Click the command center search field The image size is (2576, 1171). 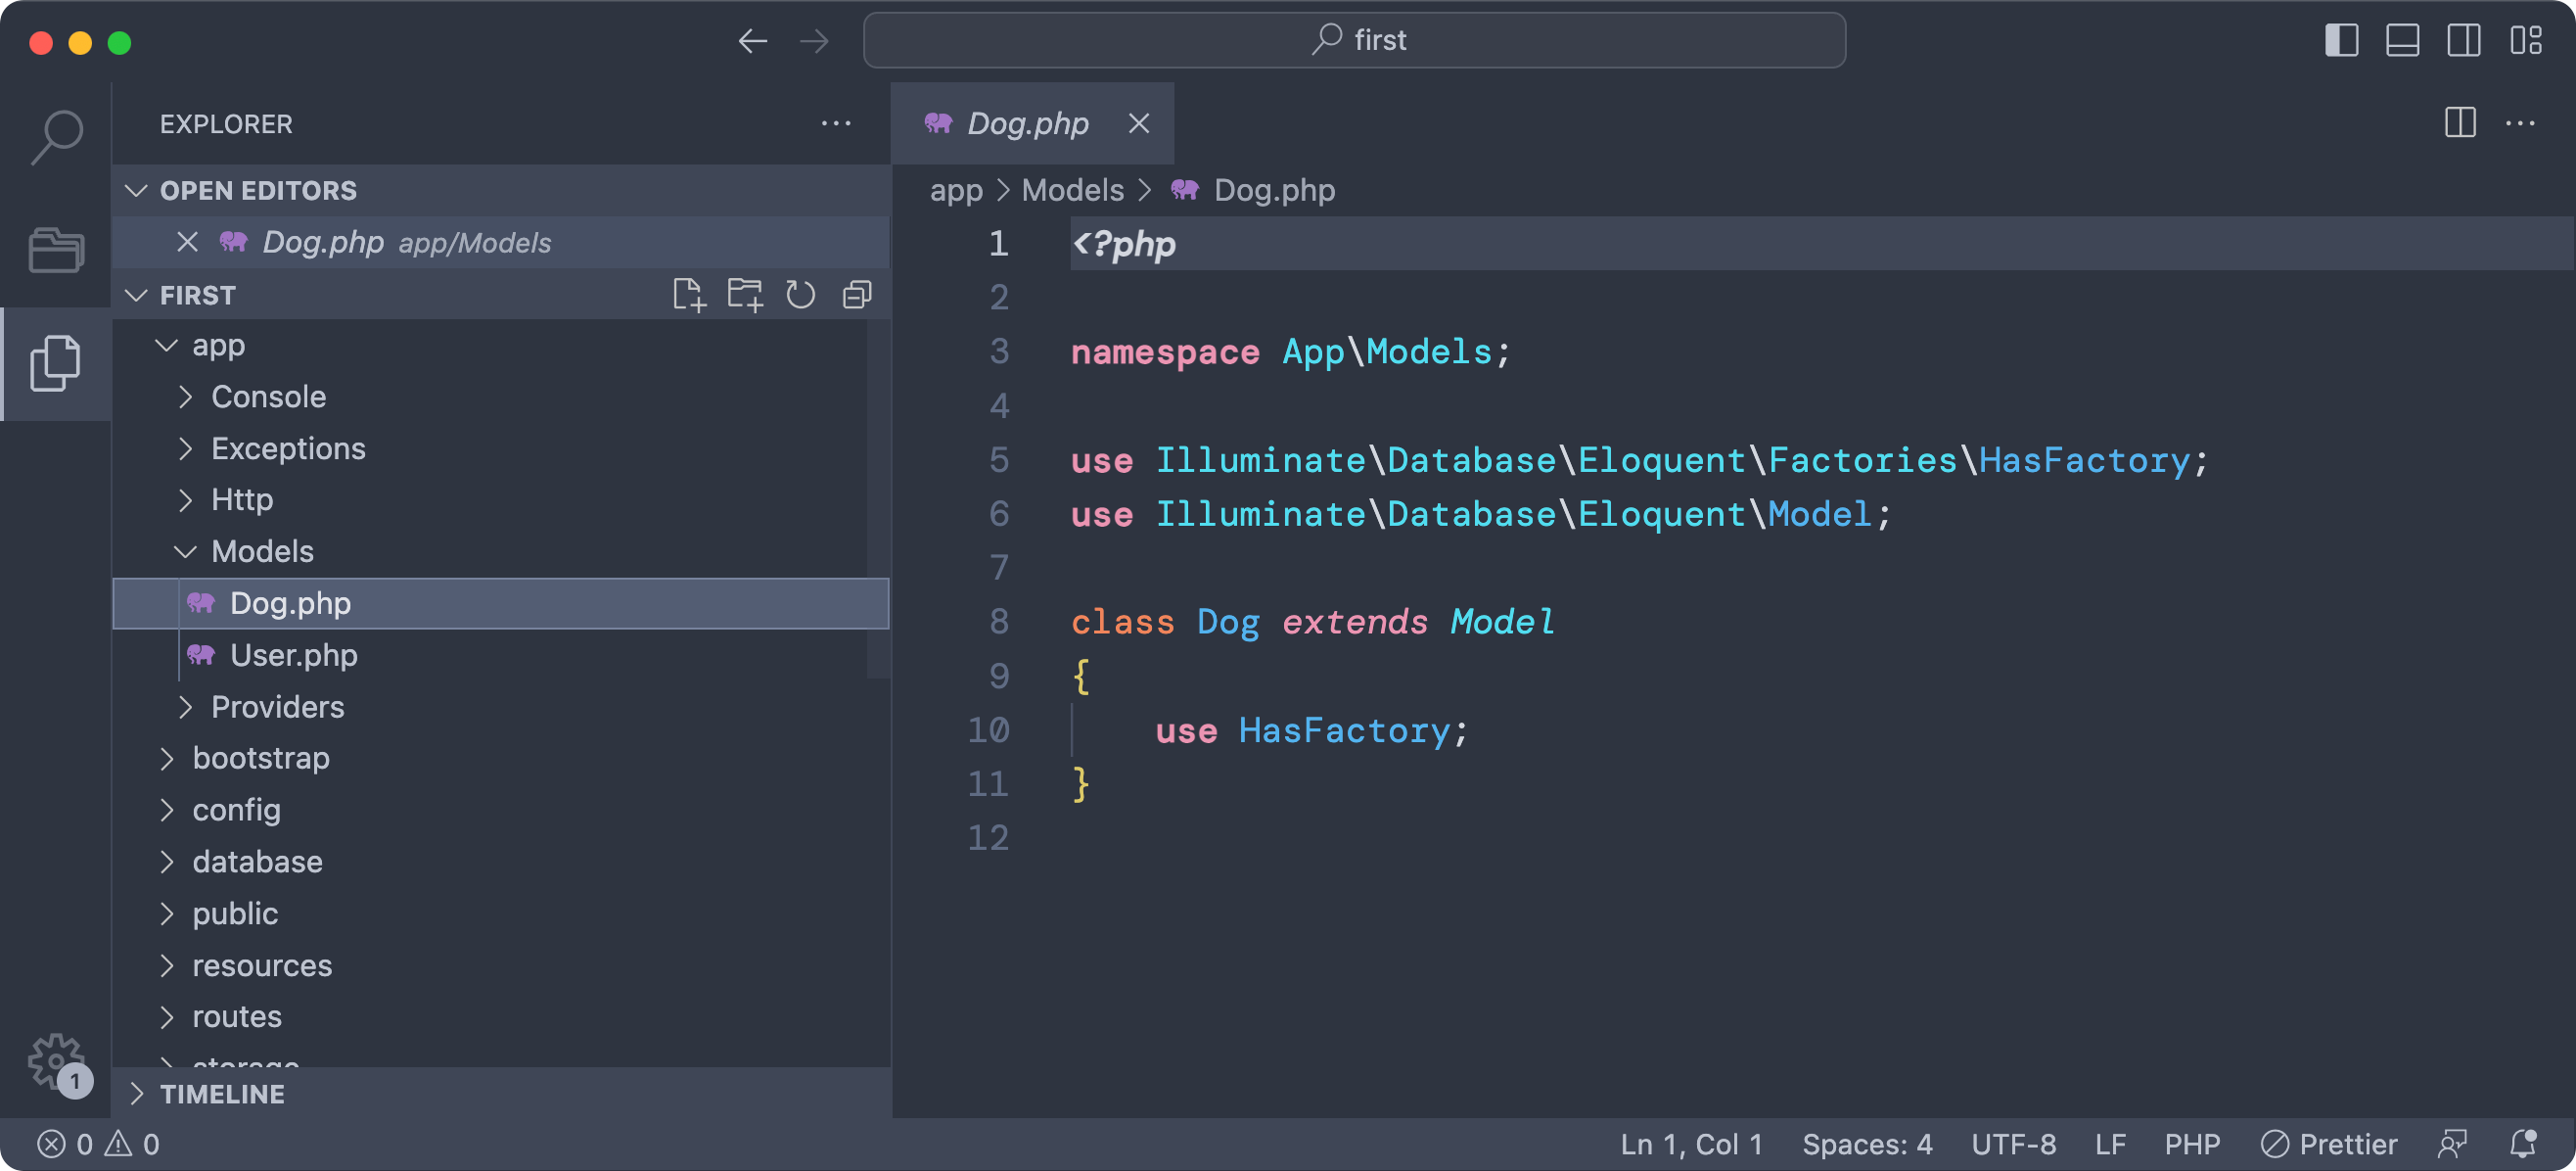1354,41
